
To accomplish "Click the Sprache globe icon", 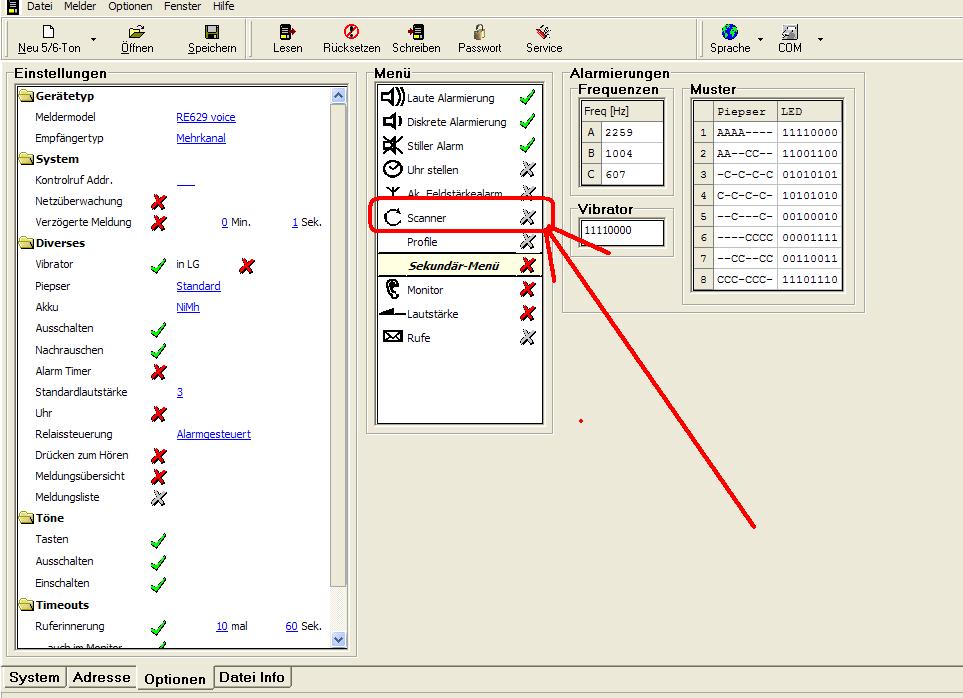I will point(730,33).
